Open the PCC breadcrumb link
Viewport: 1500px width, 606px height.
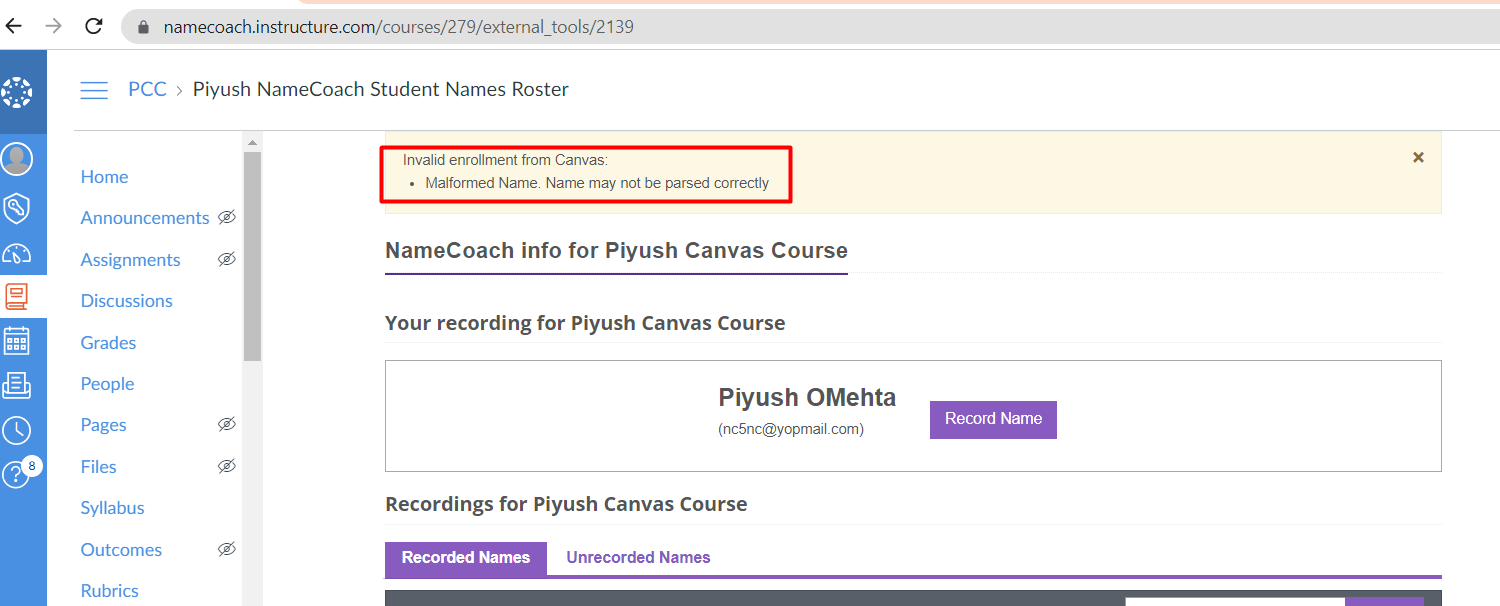[x=147, y=89]
